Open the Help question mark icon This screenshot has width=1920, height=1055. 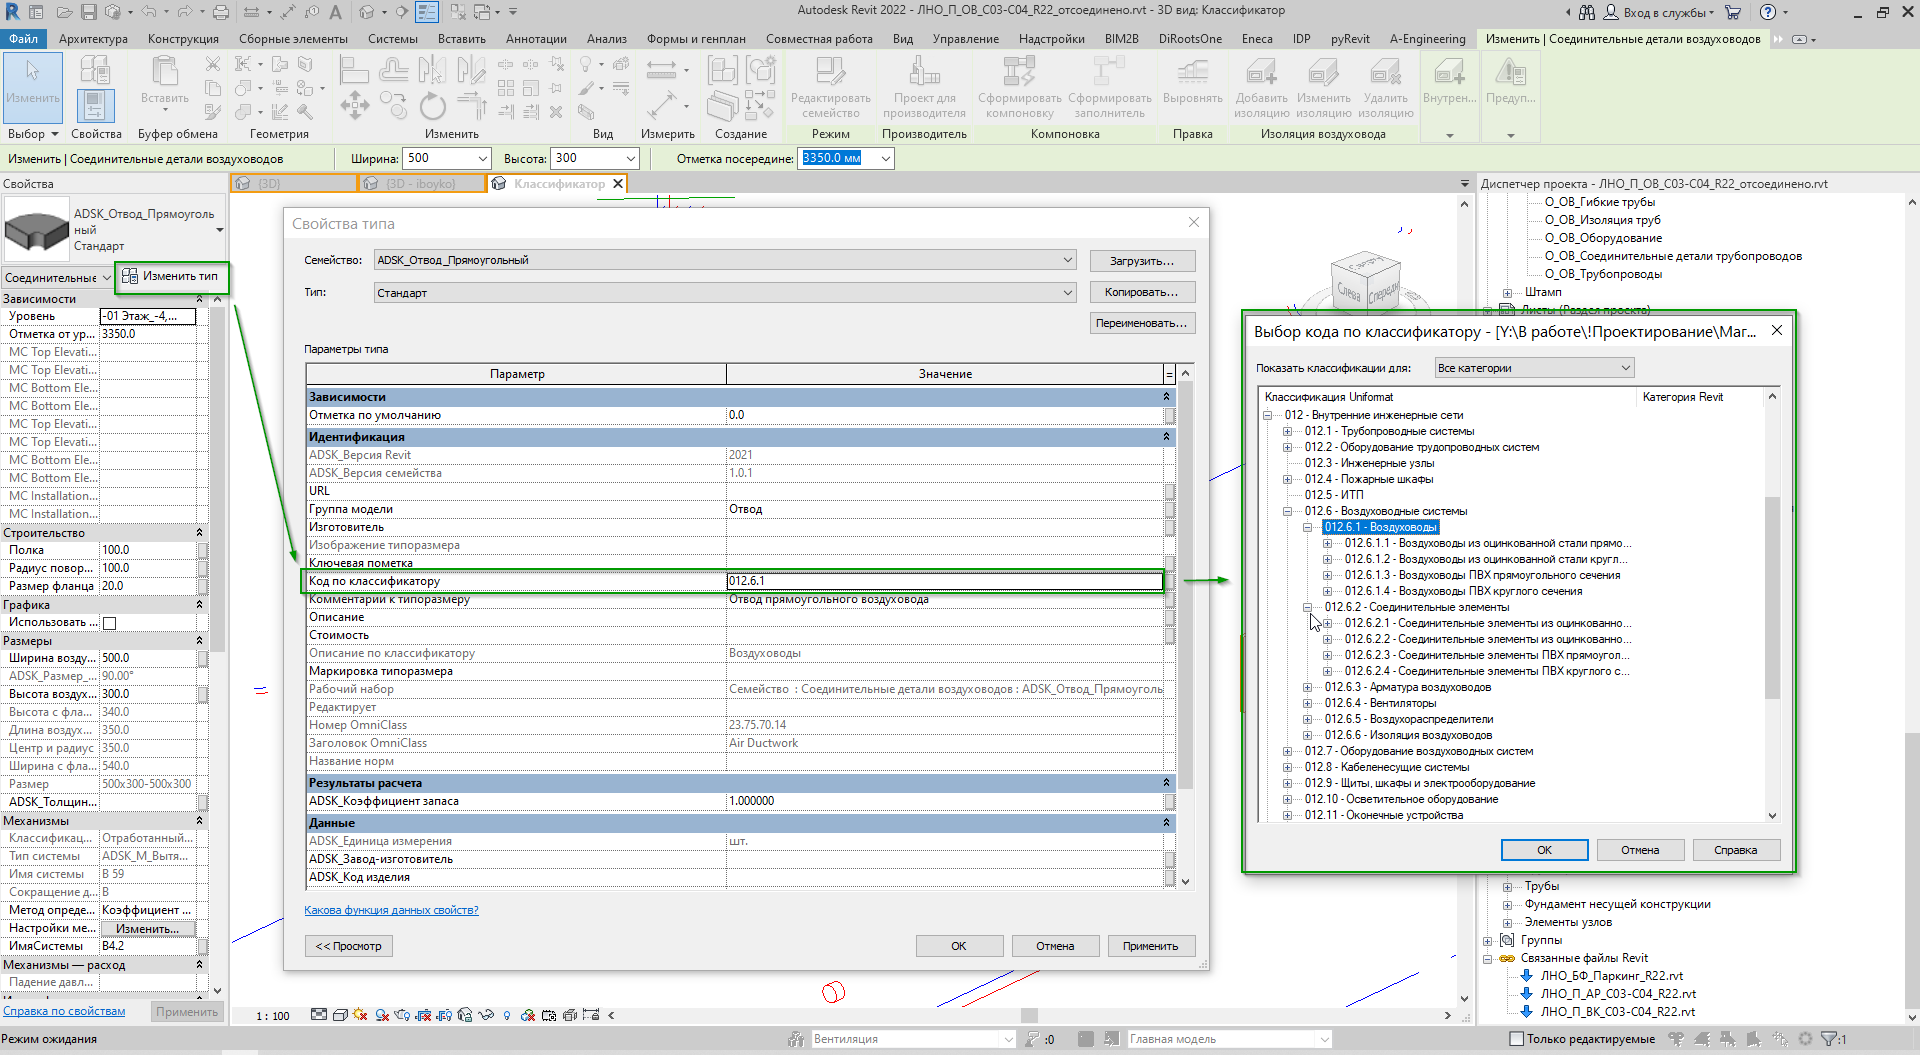pyautogui.click(x=1768, y=12)
